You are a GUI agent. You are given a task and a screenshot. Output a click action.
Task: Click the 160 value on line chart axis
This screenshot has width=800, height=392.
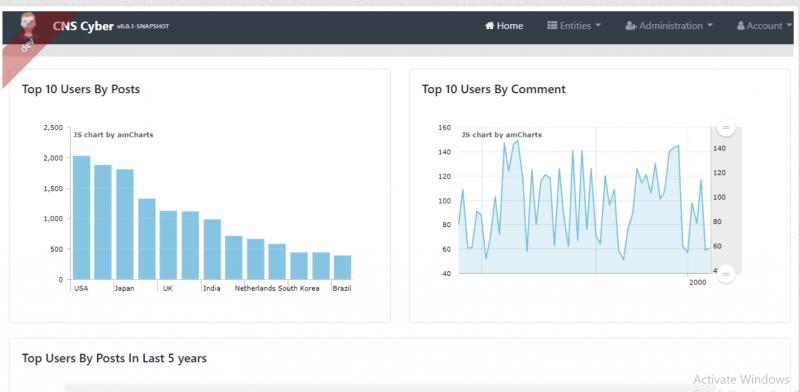[444, 127]
